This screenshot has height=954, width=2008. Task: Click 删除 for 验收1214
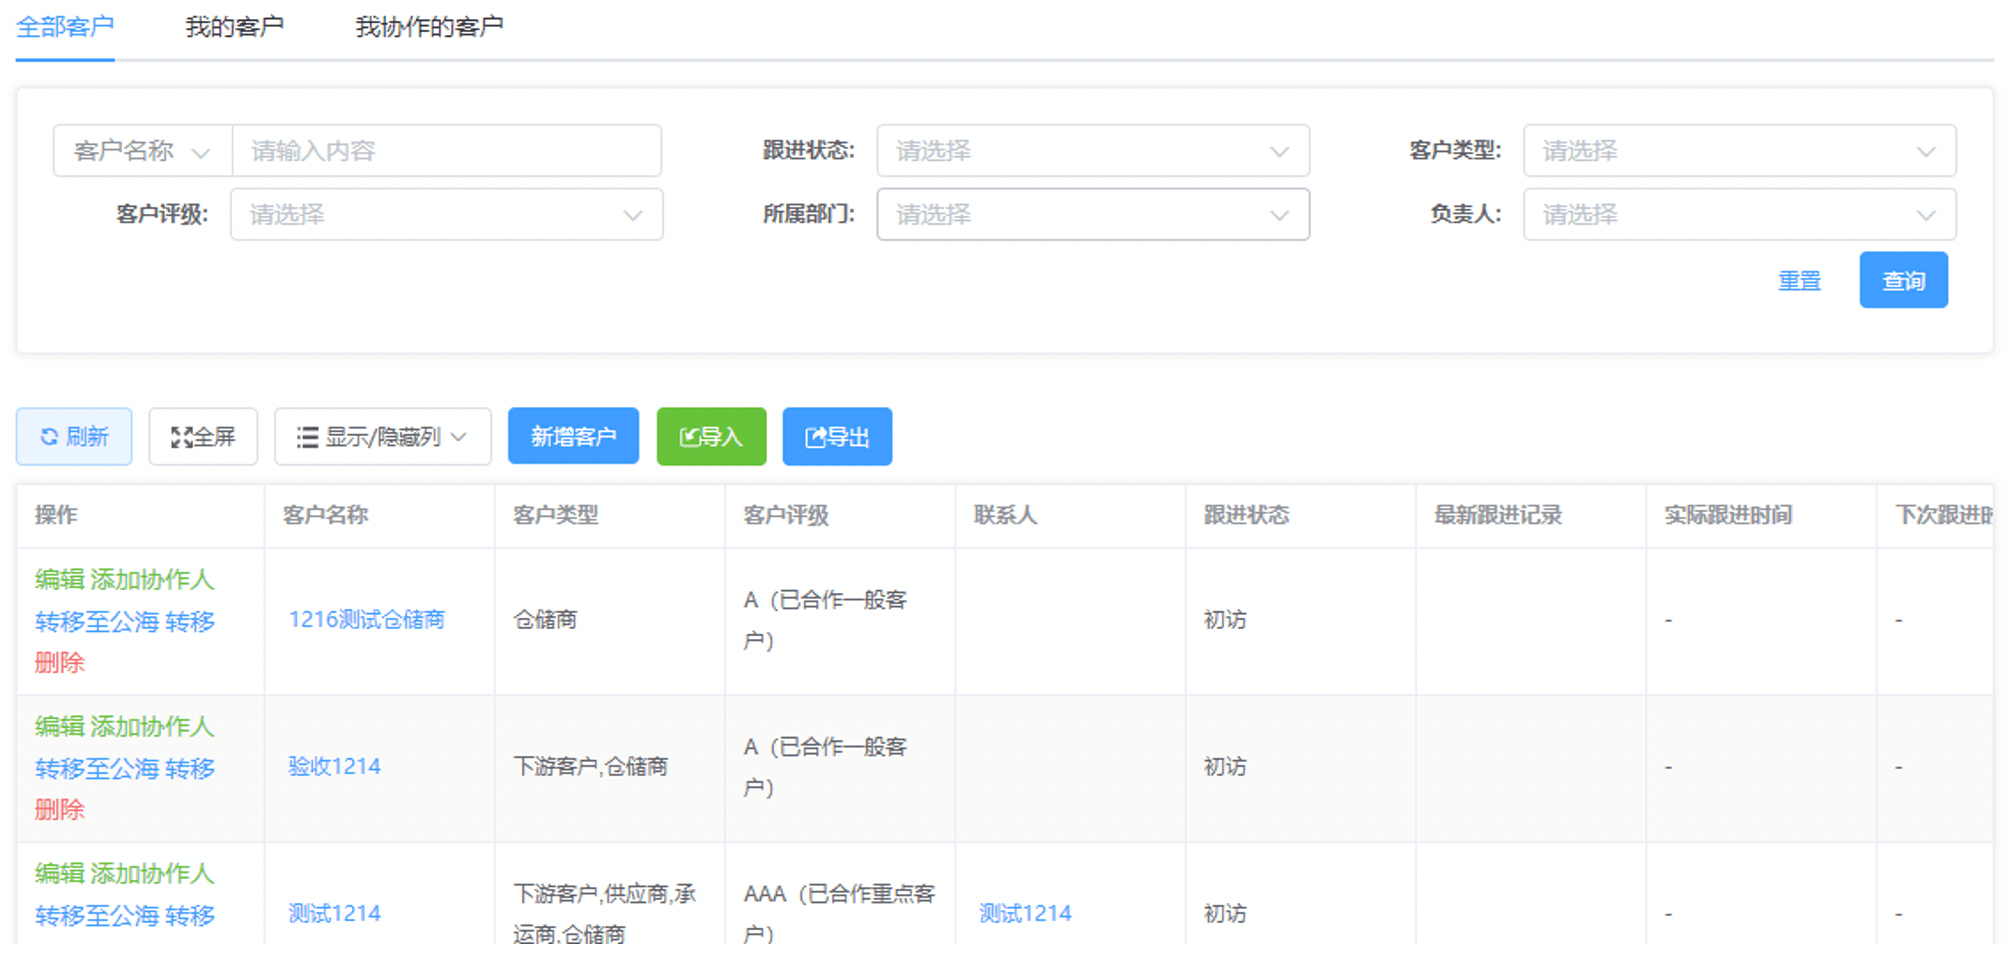point(60,810)
